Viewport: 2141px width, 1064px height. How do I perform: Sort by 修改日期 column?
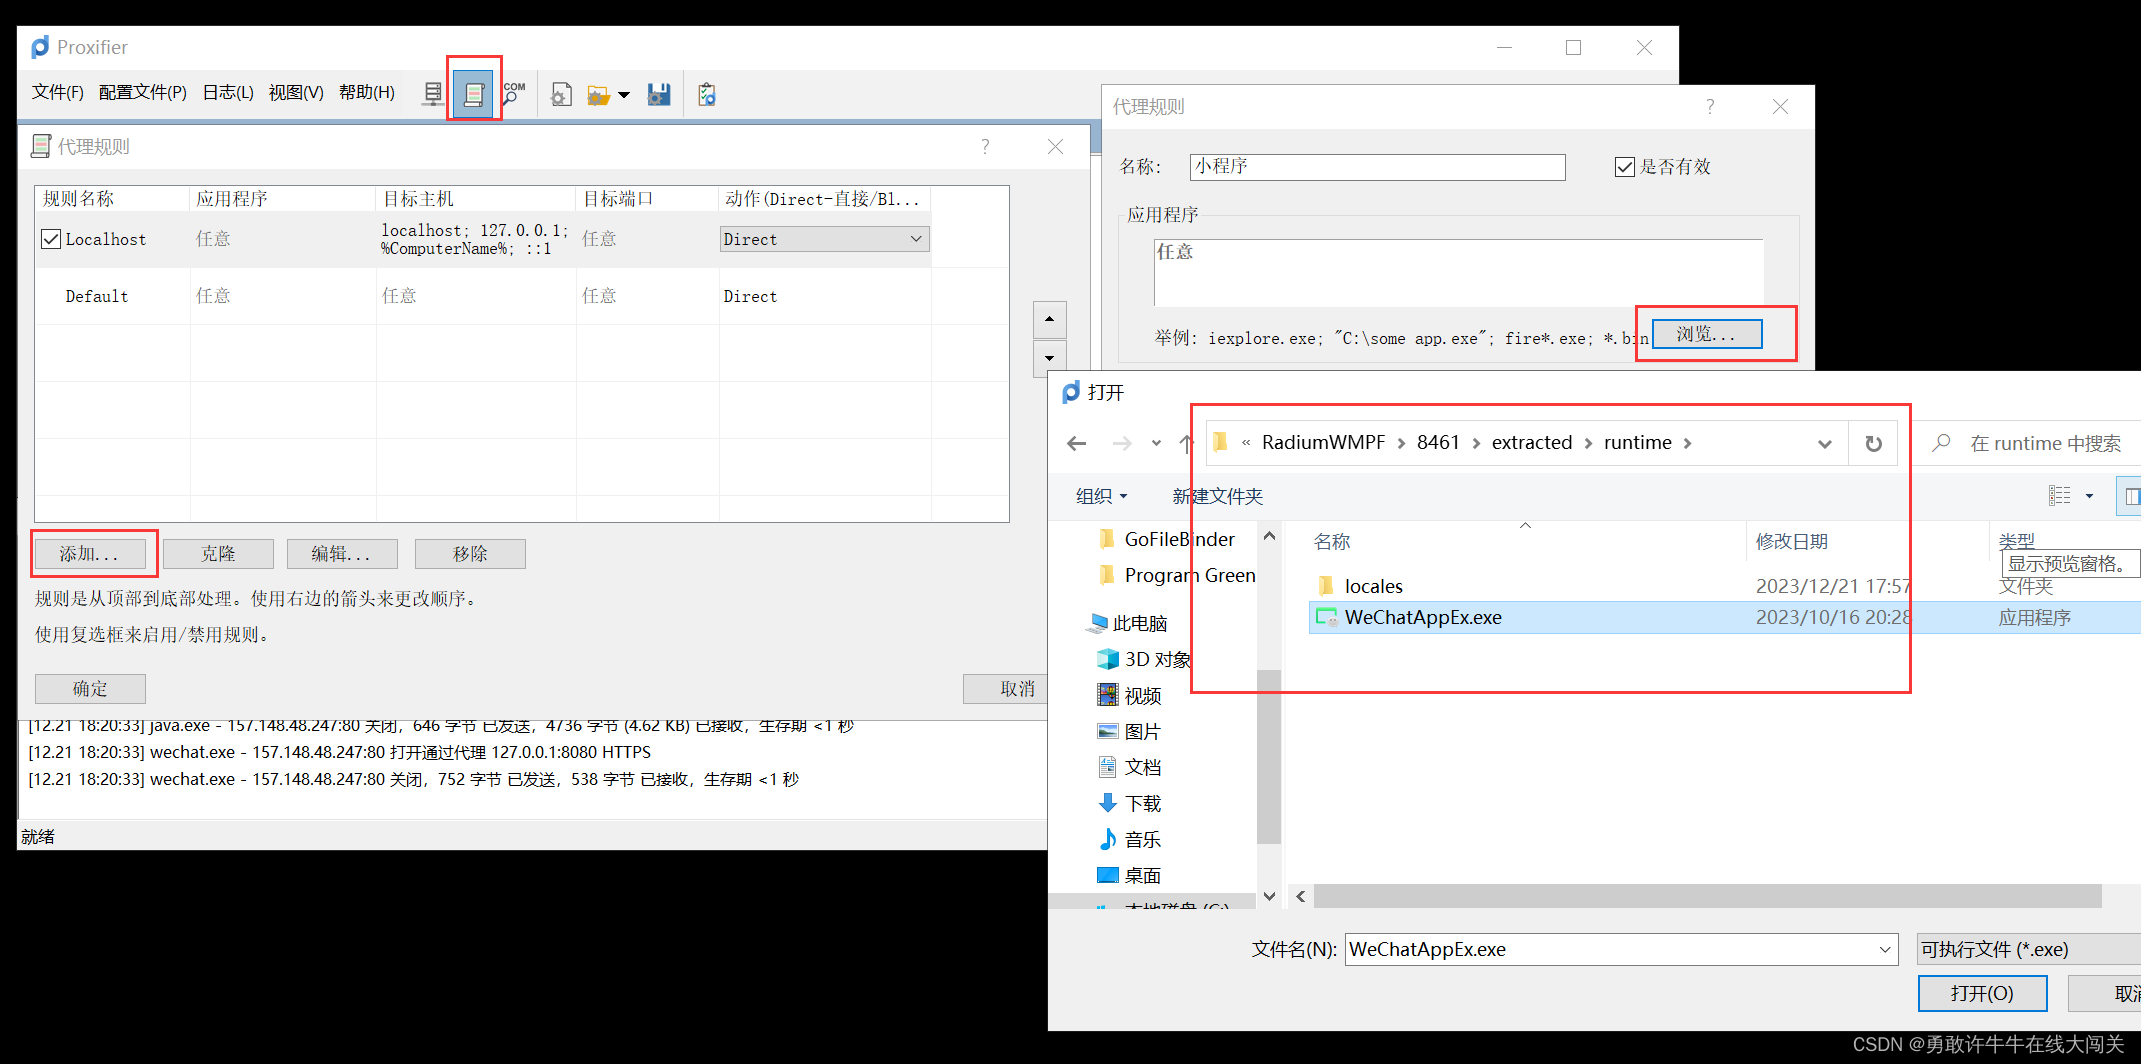(1791, 541)
